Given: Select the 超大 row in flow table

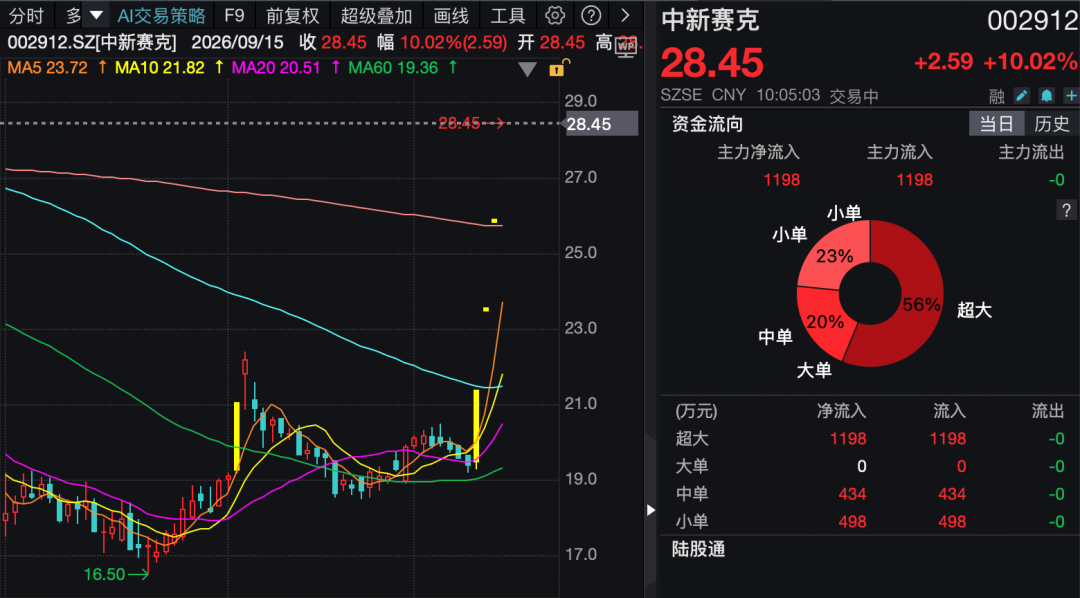Looking at the screenshot, I should click(x=869, y=439).
